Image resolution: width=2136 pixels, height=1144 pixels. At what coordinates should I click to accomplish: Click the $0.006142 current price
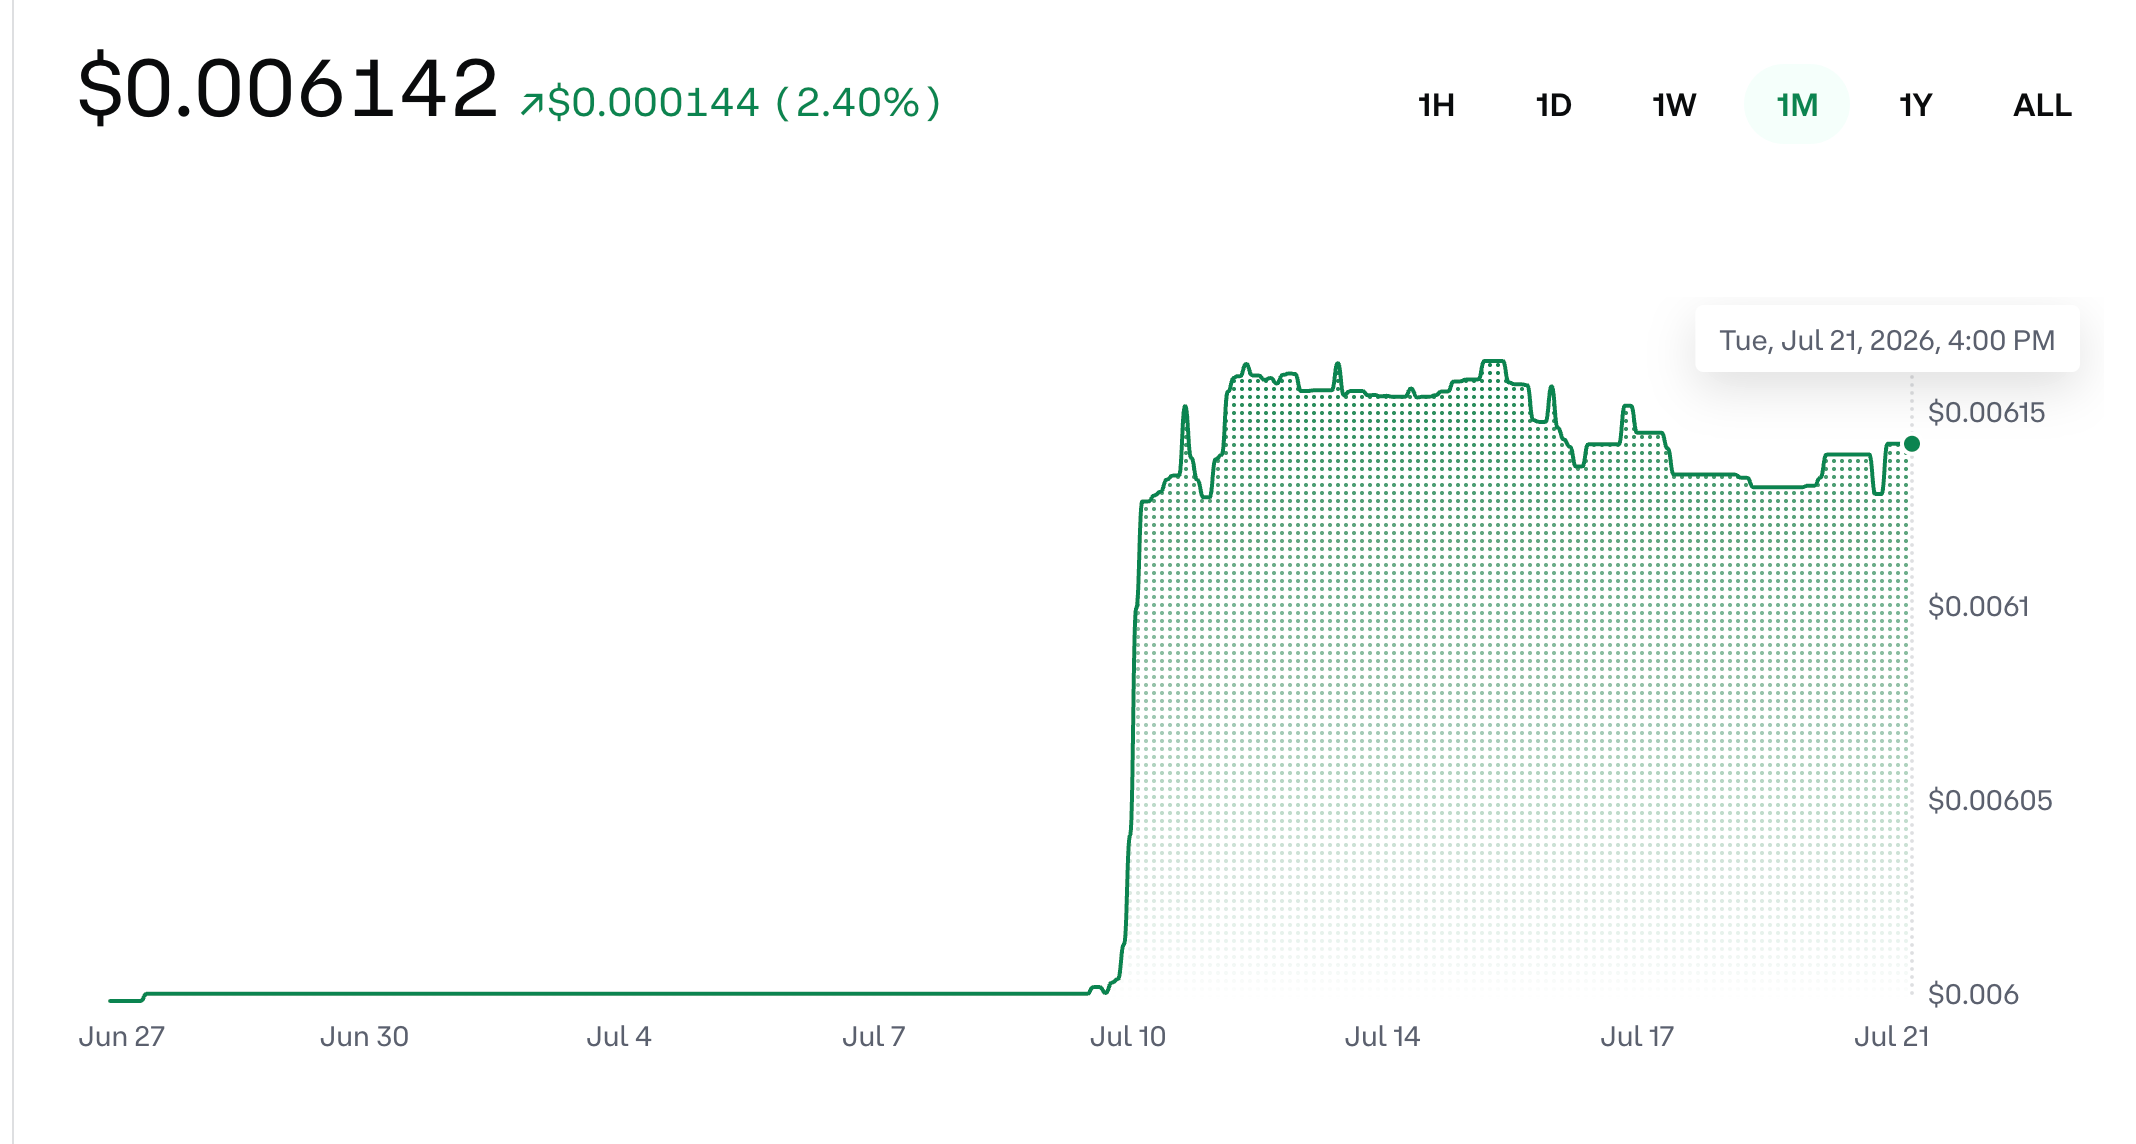288,88
